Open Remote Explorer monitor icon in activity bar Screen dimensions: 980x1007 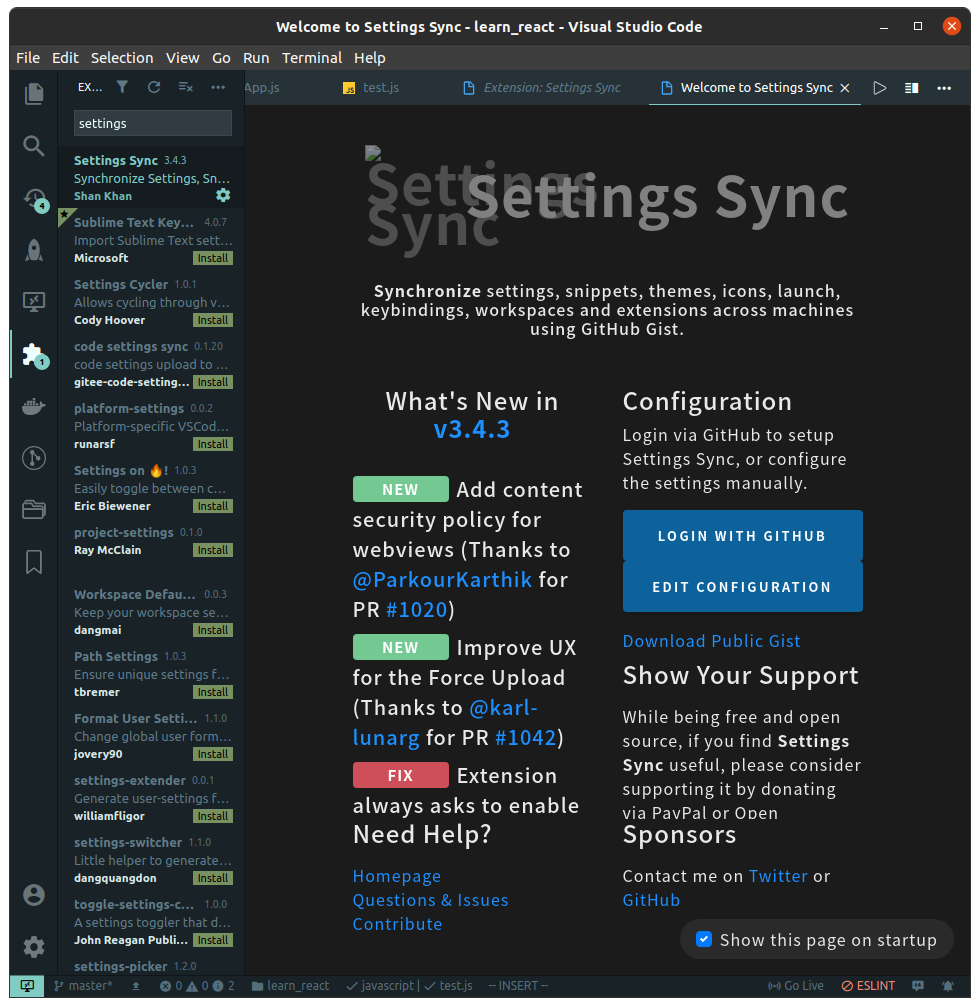(33, 302)
